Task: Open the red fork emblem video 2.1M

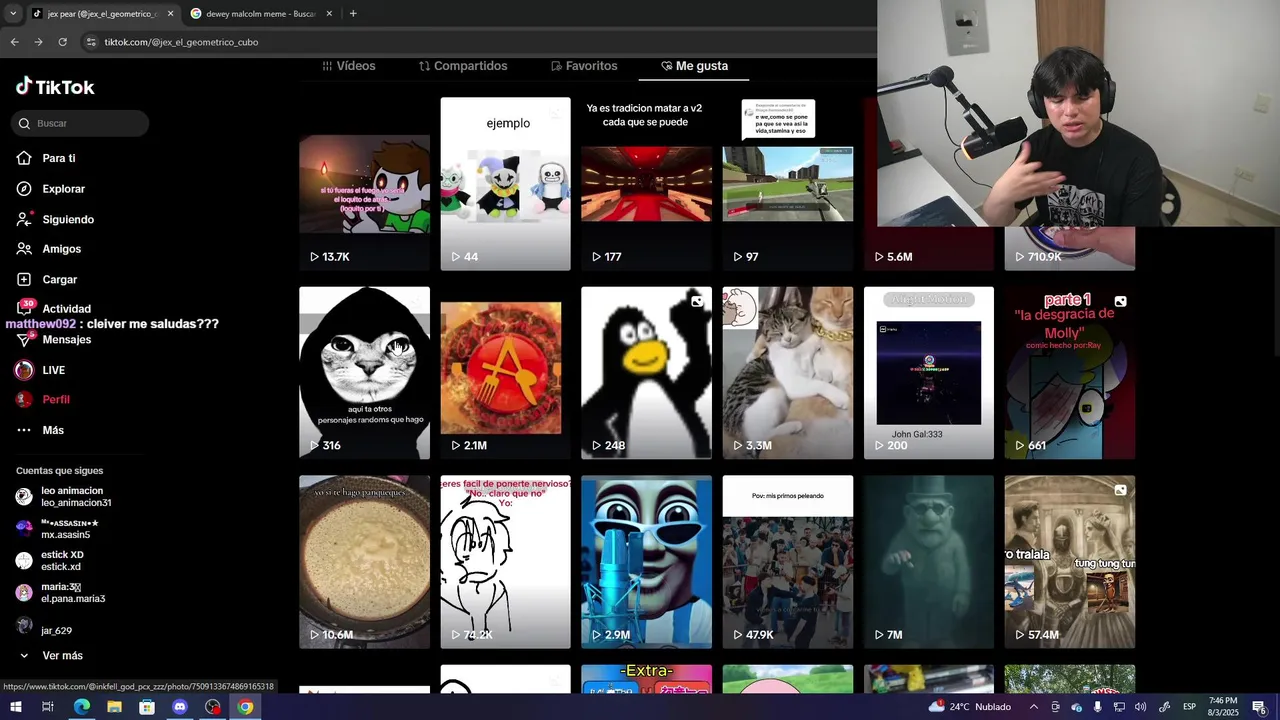Action: [505, 373]
